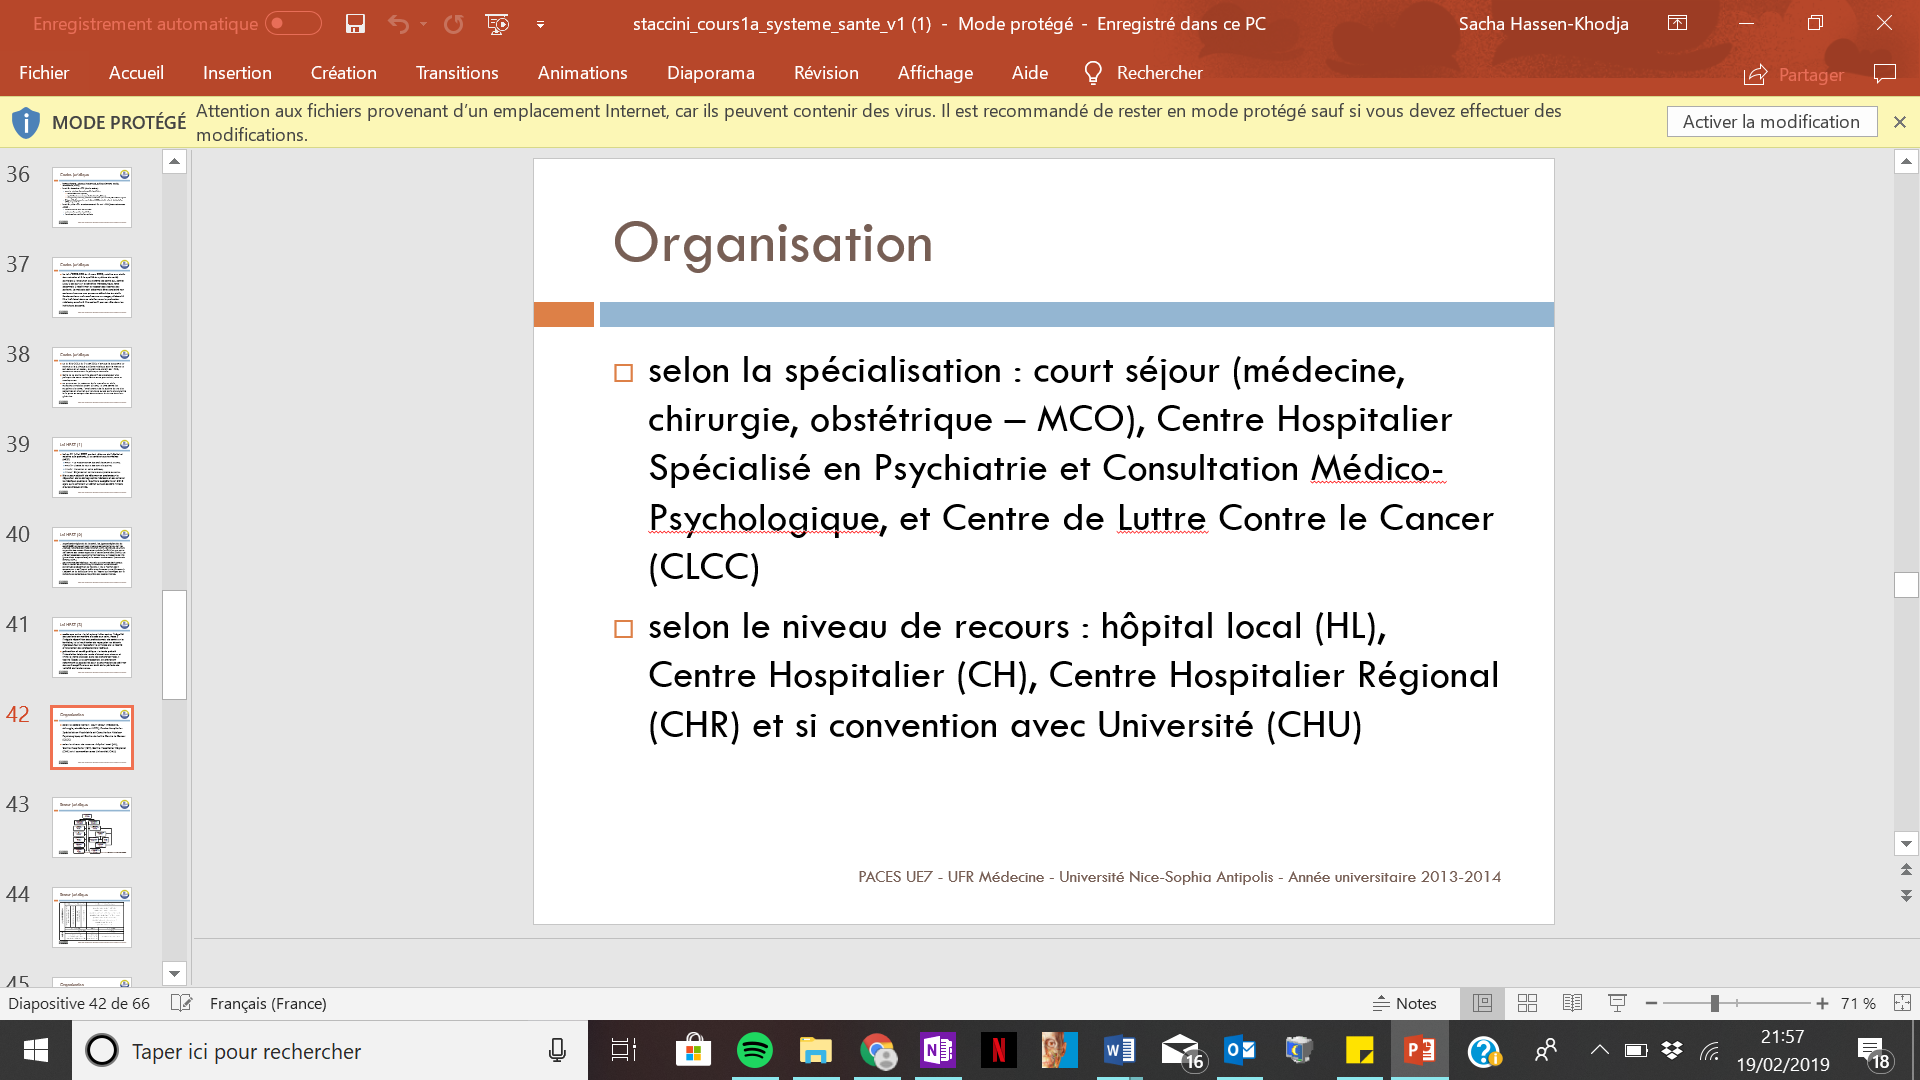Switch to Reading view icon
The width and height of the screenshot is (1920, 1080).
coord(1572,1003)
